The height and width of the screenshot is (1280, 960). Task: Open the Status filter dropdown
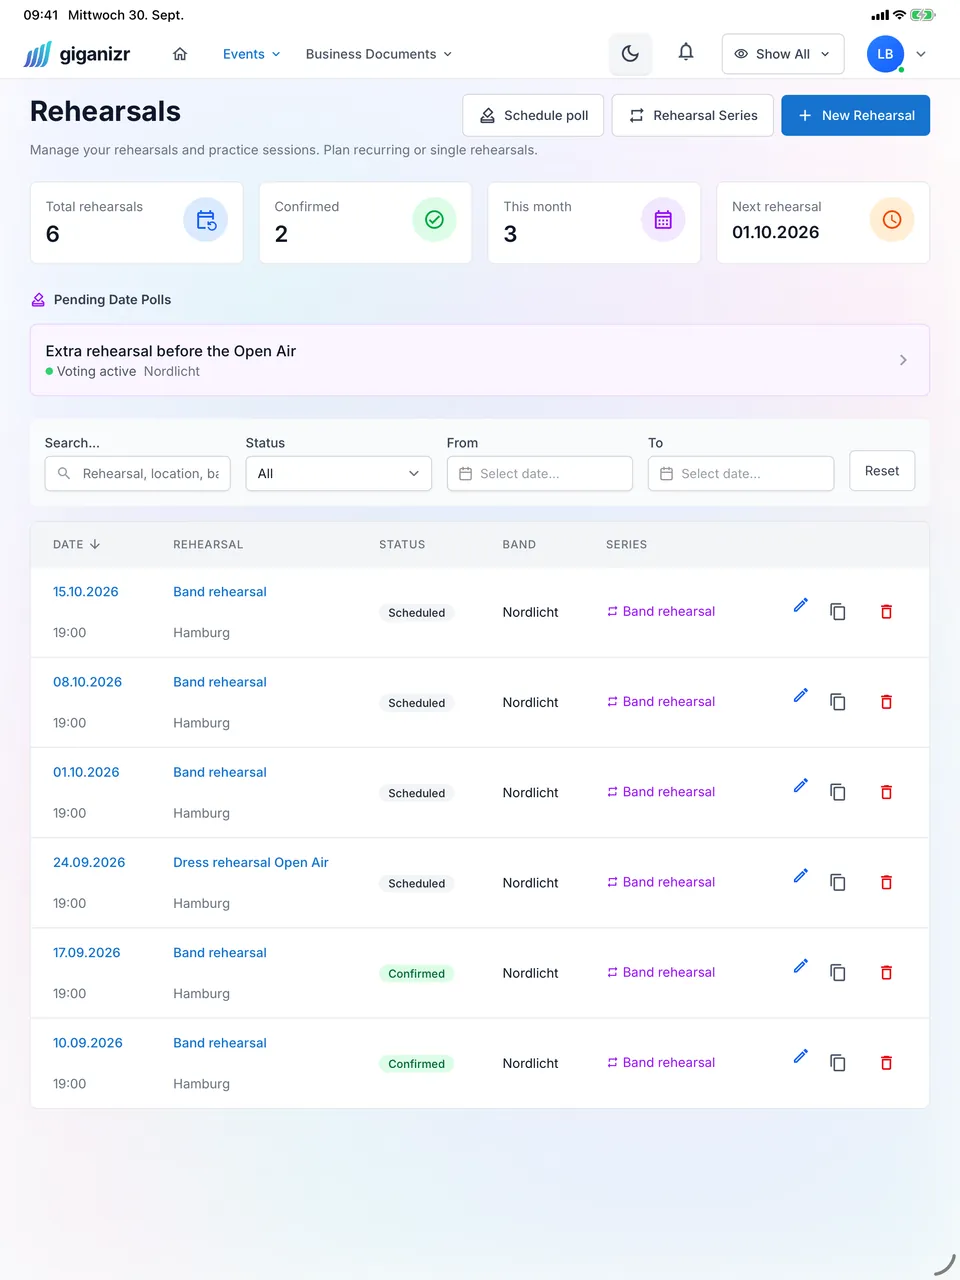[339, 473]
